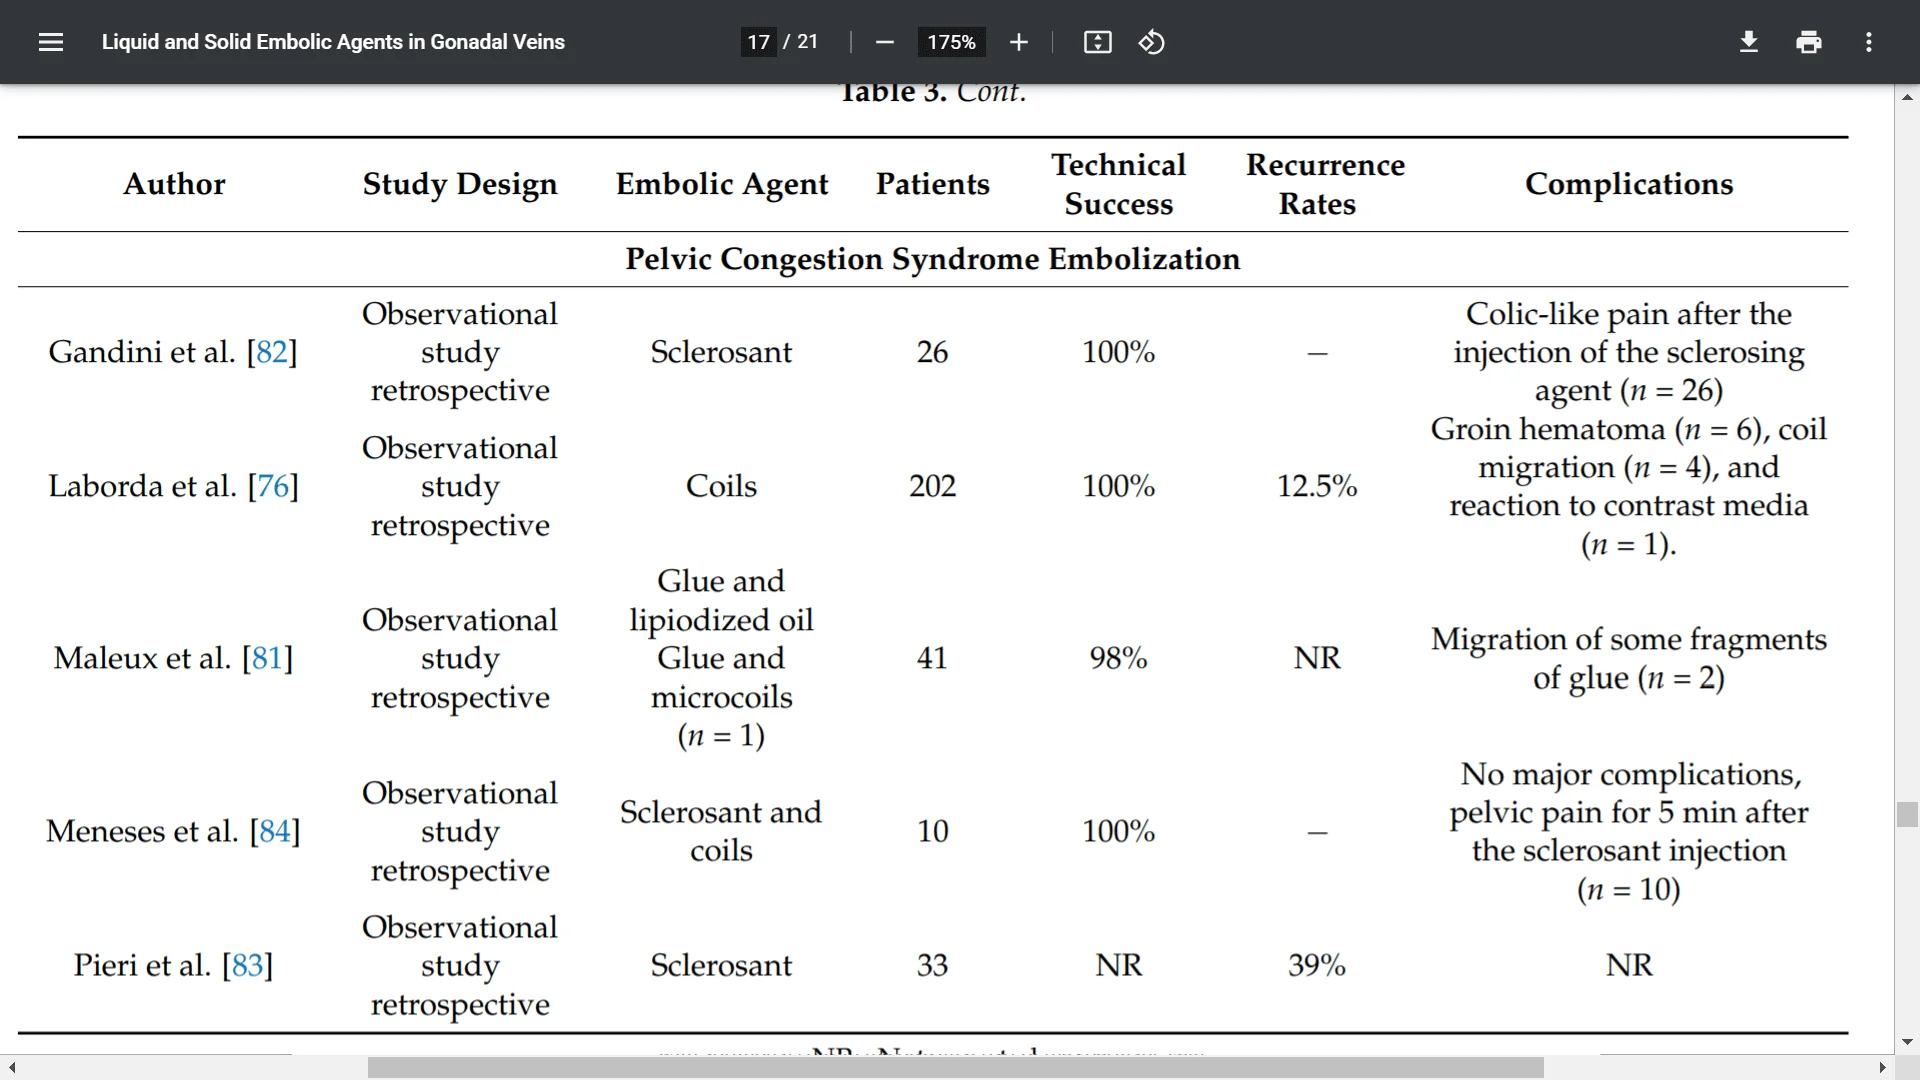Click the '202' patients cell
Screen dimensions: 1920x1080
(x=932, y=486)
